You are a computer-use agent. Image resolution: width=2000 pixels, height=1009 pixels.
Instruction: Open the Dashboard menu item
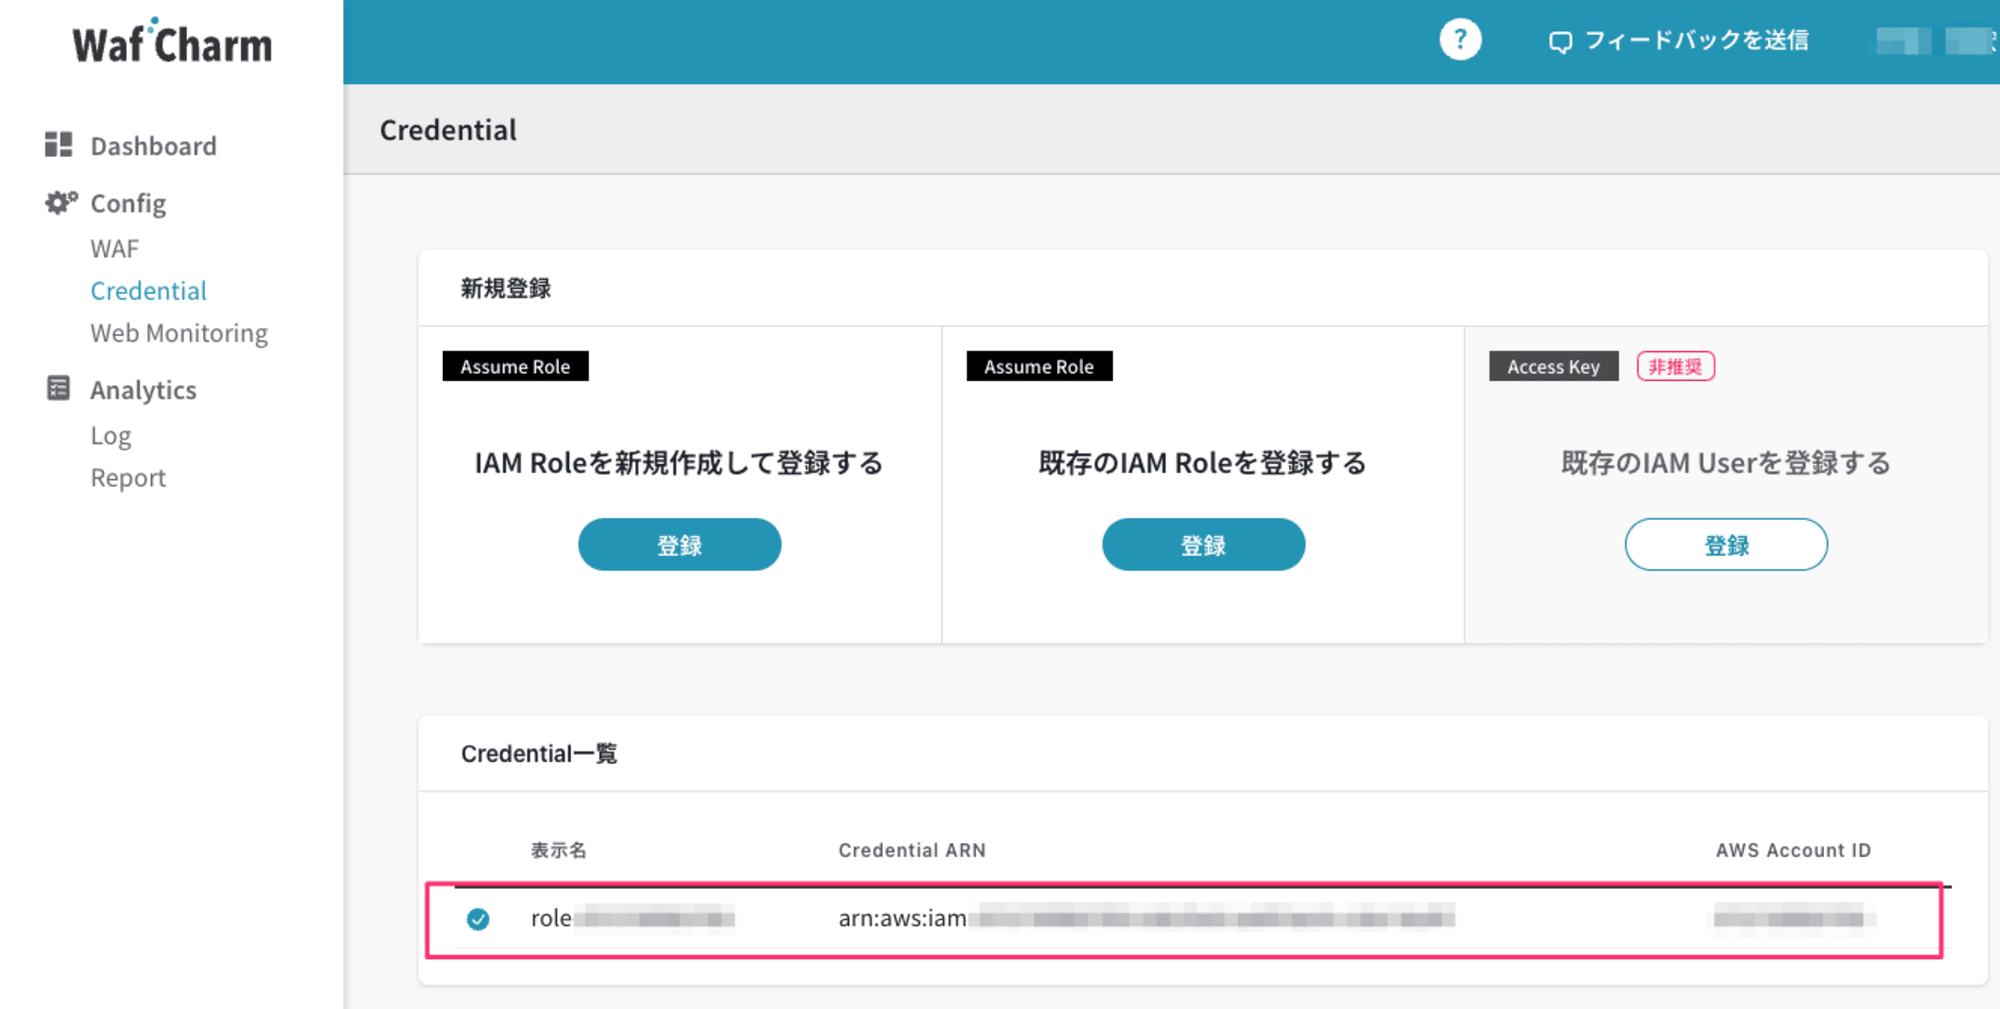[x=153, y=146]
